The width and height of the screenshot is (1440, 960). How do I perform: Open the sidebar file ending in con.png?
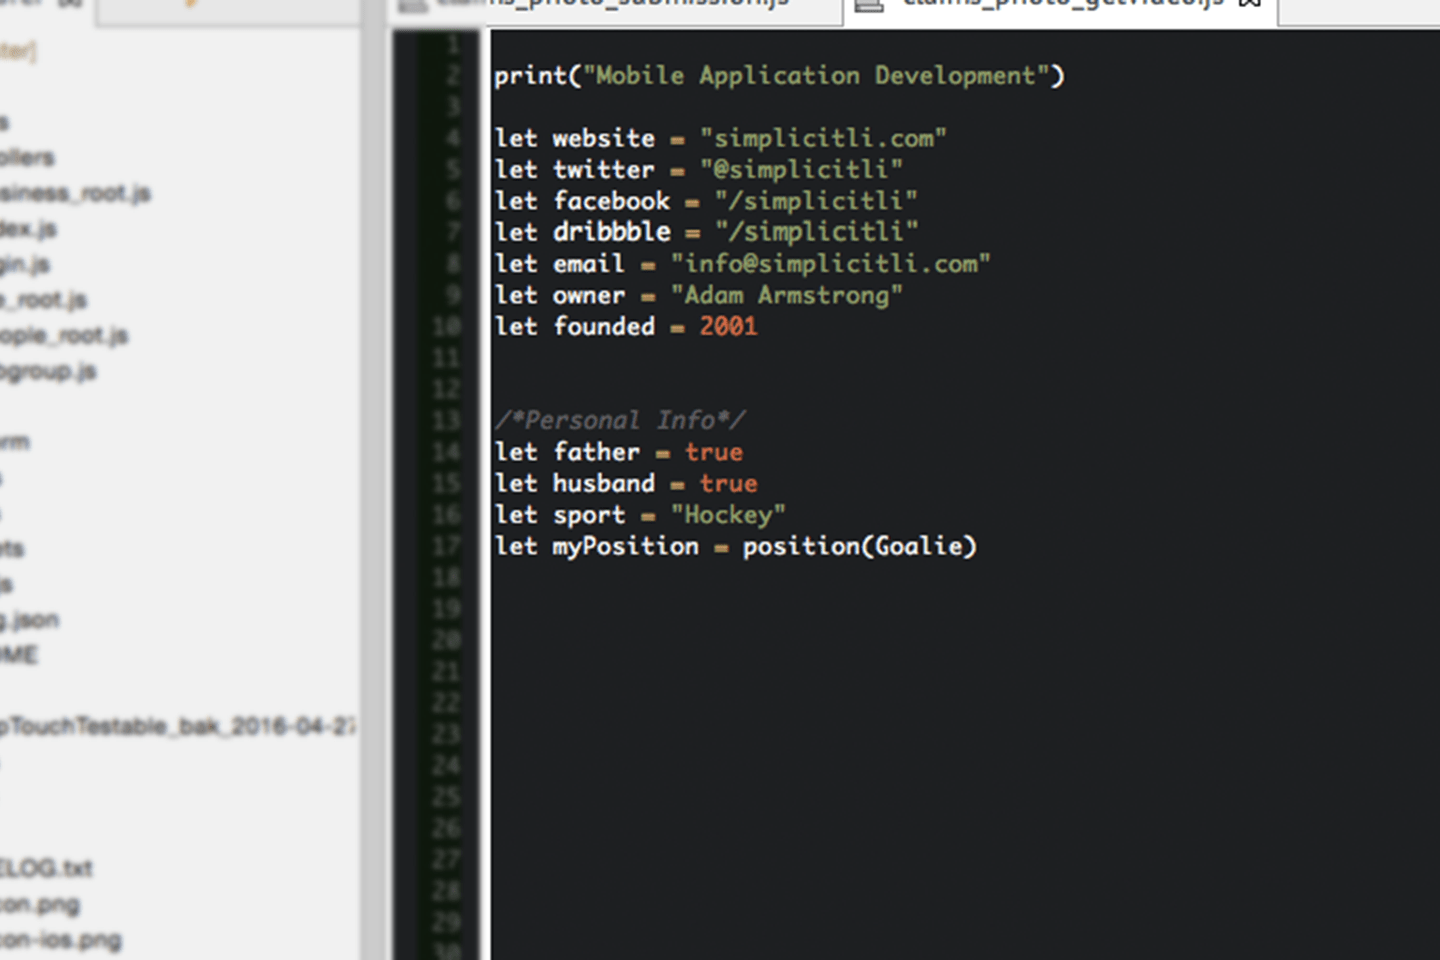40,904
